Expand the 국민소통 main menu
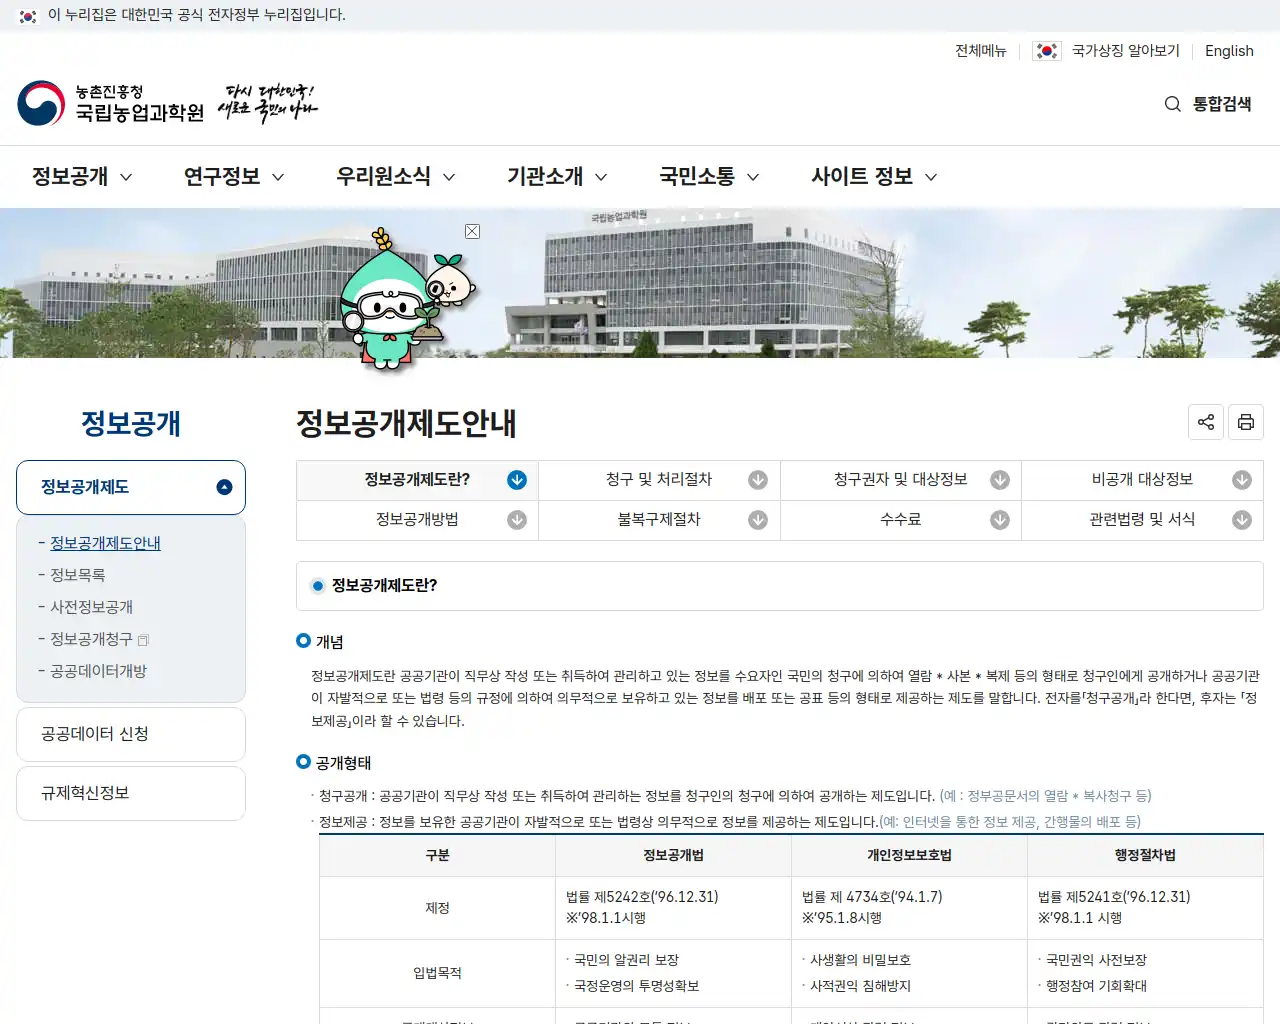 click(x=709, y=177)
